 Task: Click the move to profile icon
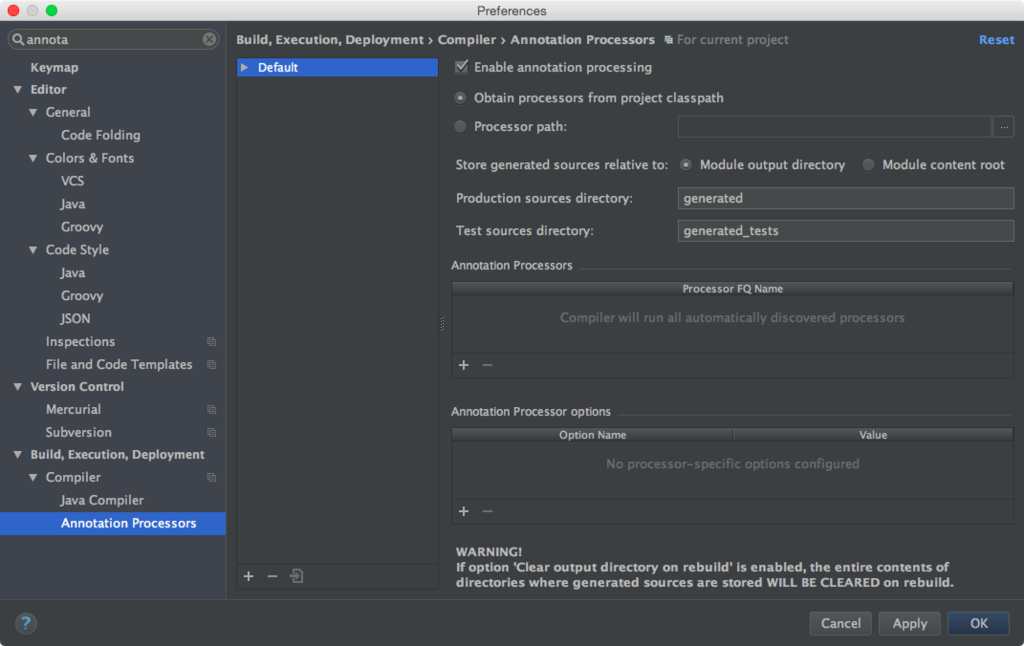pos(296,576)
